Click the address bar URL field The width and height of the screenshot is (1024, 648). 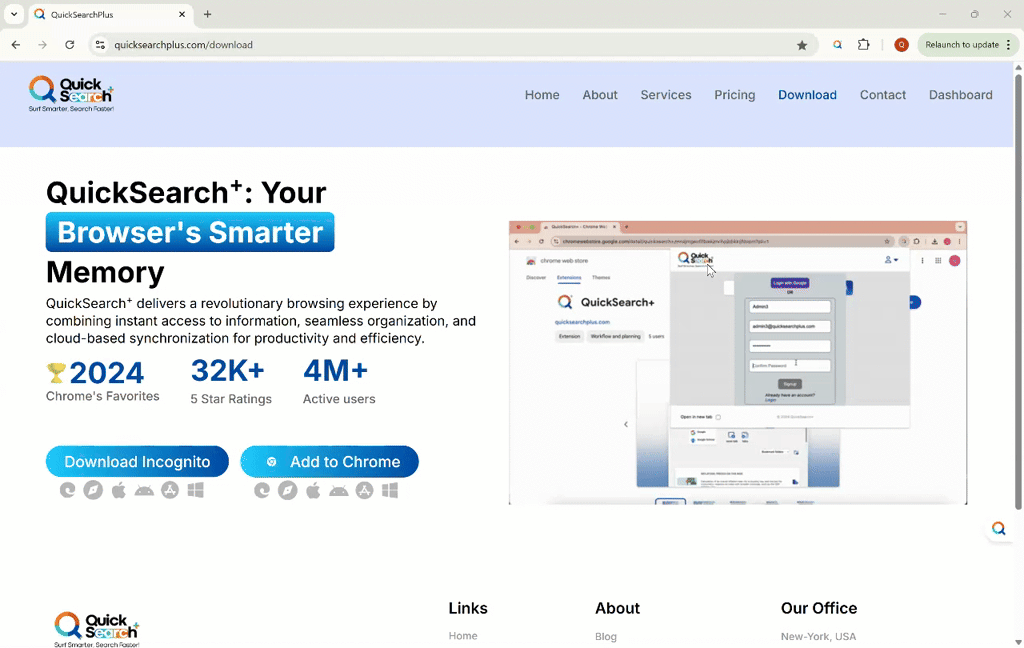[451, 44]
